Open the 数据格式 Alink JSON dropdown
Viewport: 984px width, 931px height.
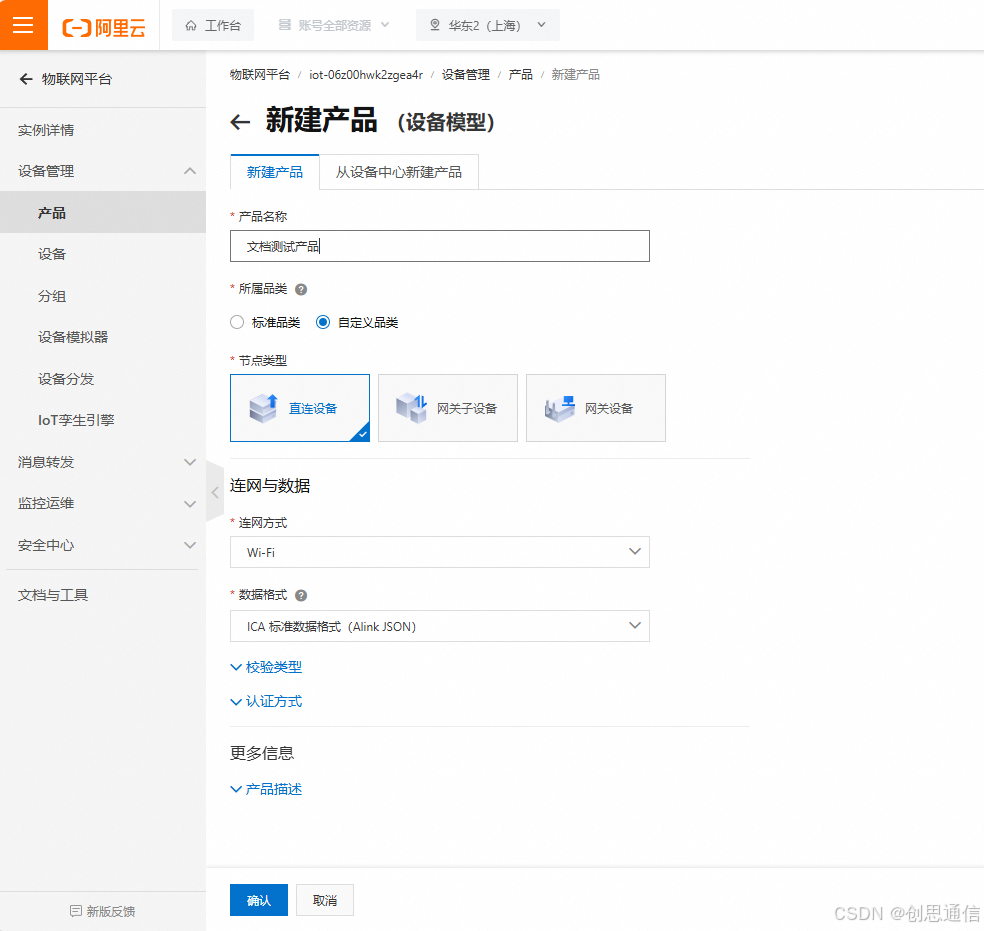click(439, 626)
